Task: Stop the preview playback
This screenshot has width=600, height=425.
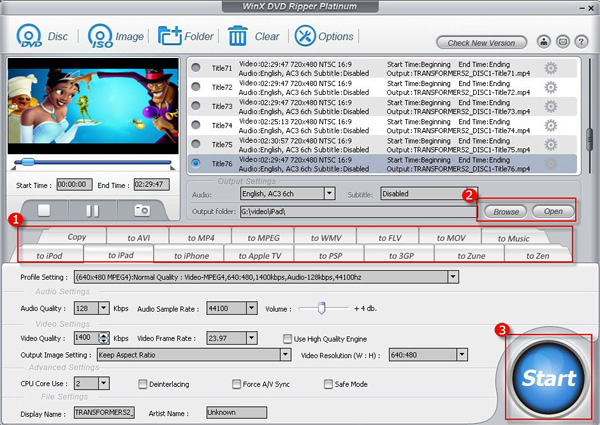Action: (x=44, y=210)
